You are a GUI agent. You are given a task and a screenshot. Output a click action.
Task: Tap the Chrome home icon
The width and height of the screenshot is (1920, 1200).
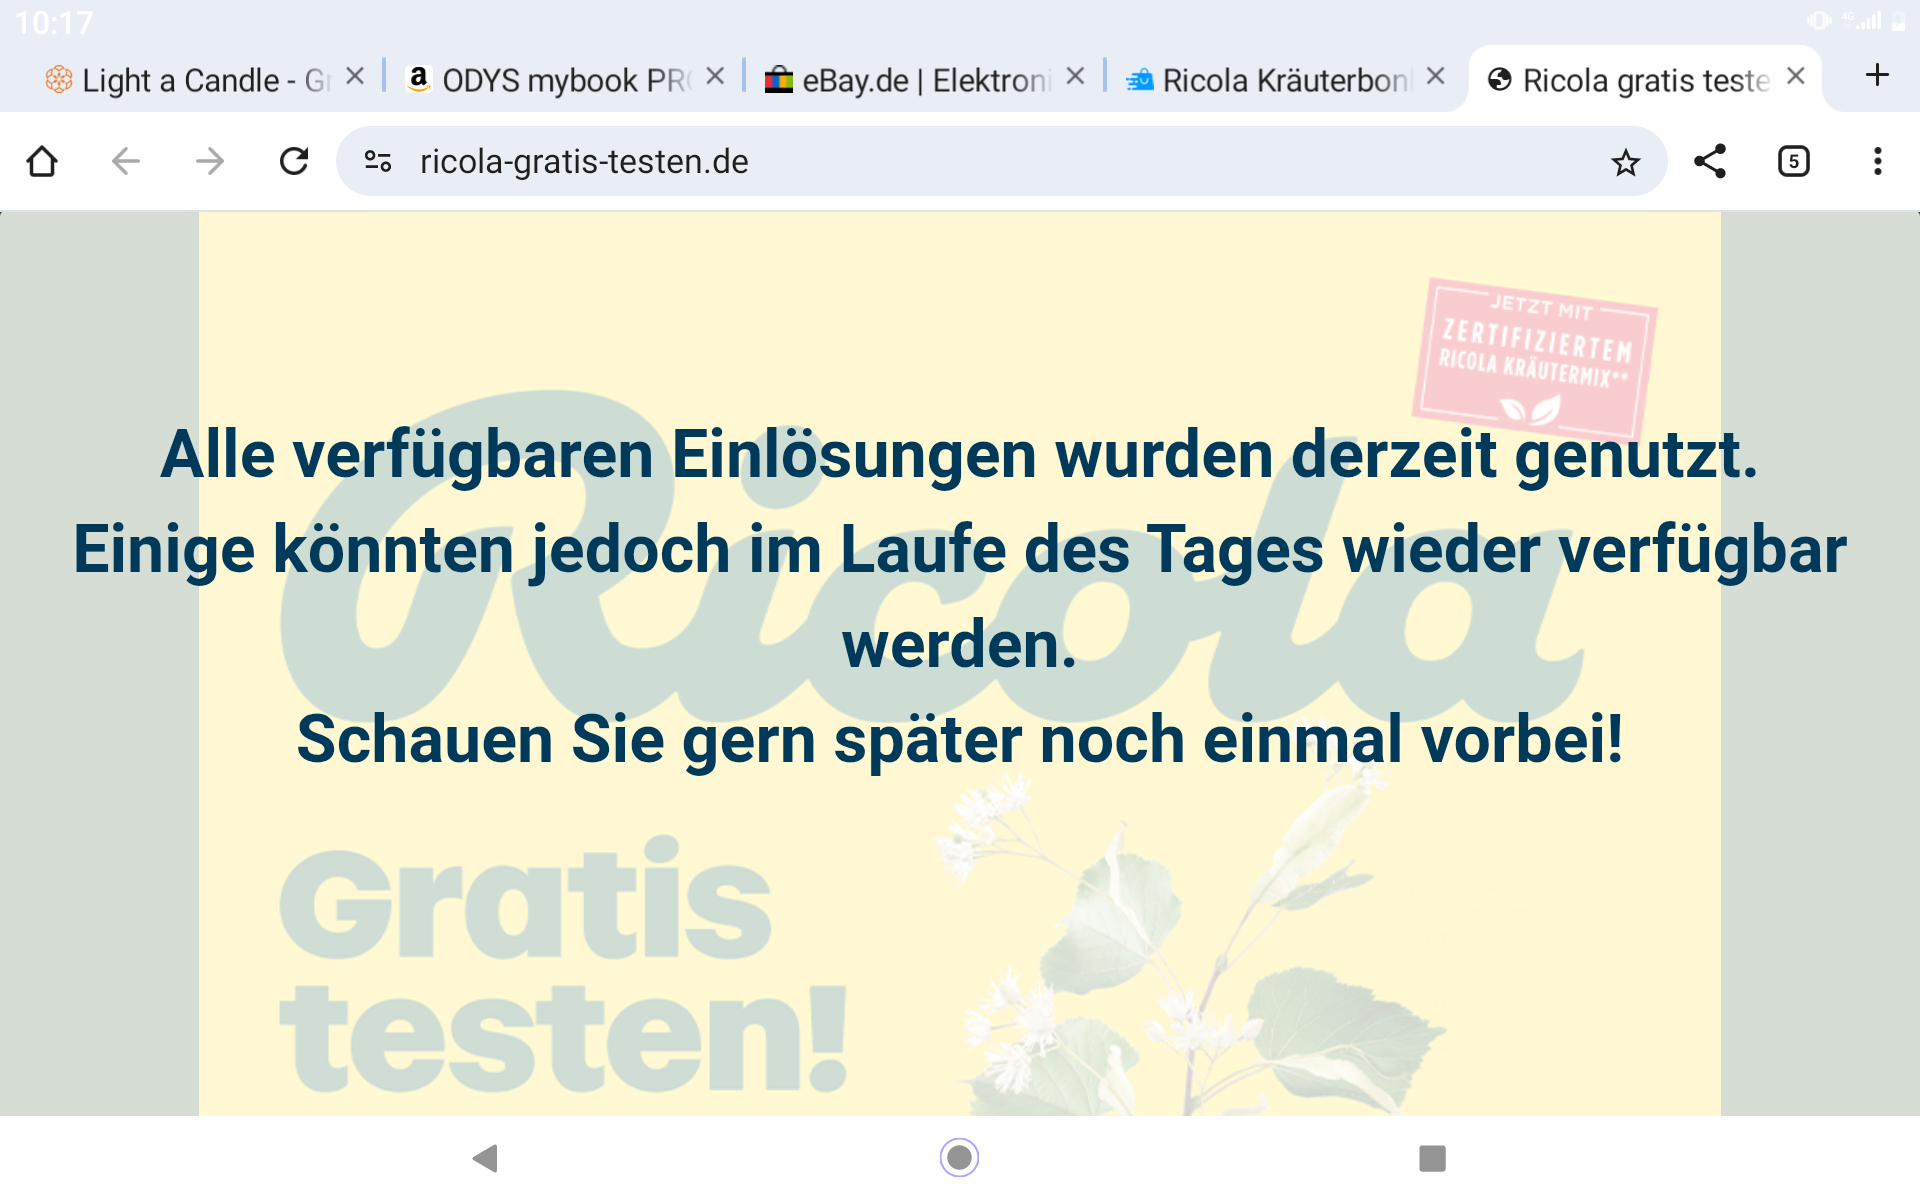[42, 161]
